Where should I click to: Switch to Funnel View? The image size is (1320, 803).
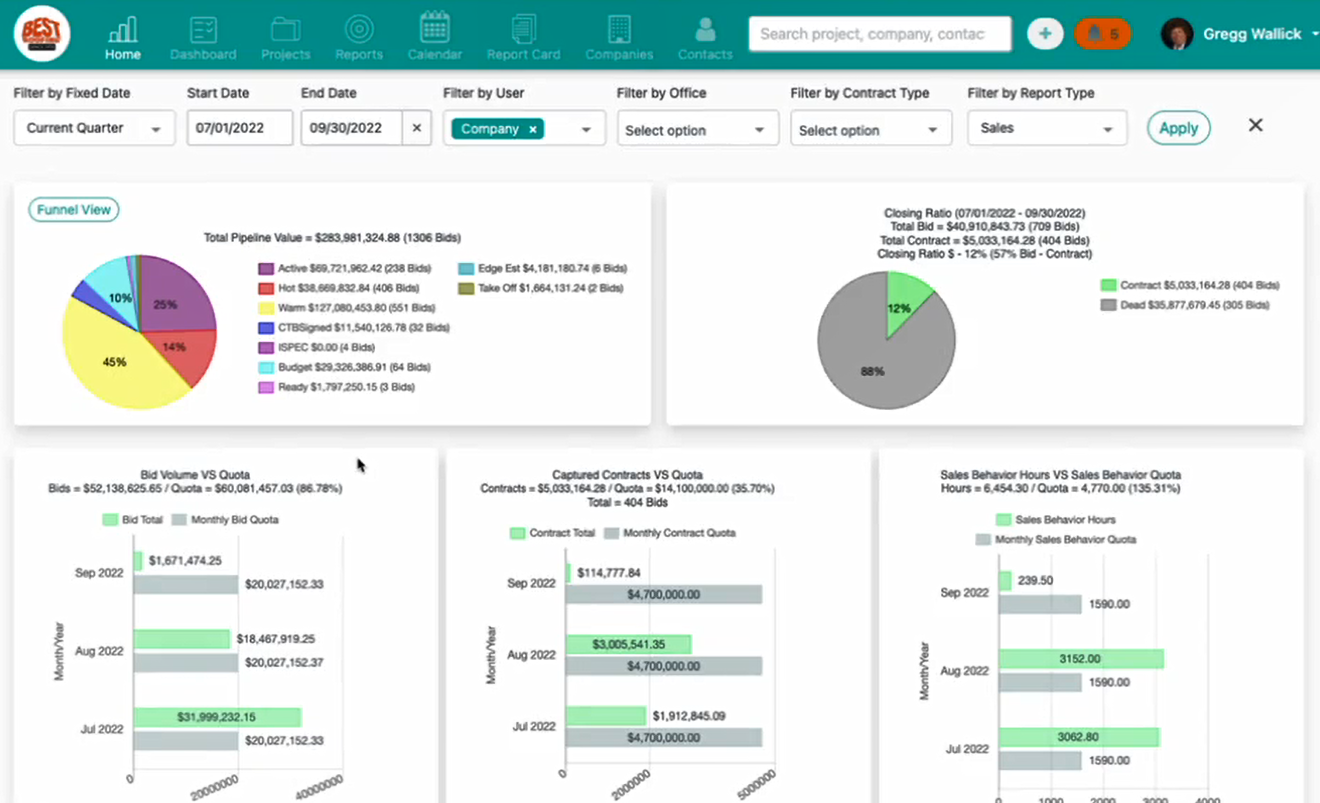click(x=74, y=210)
